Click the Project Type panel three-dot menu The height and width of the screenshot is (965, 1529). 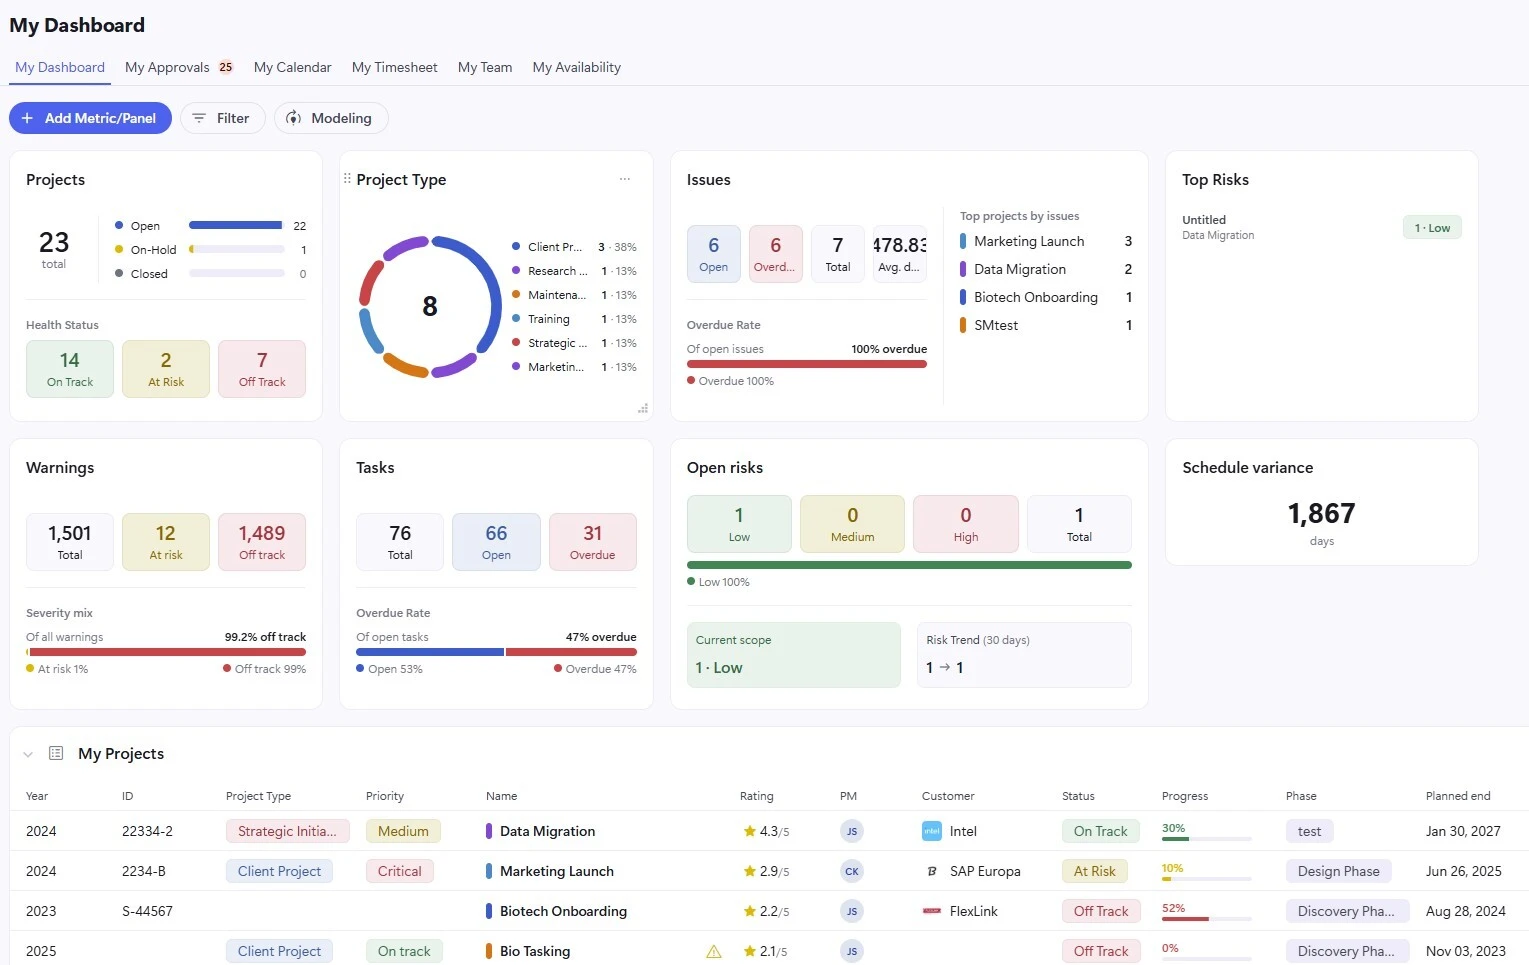pos(625,179)
